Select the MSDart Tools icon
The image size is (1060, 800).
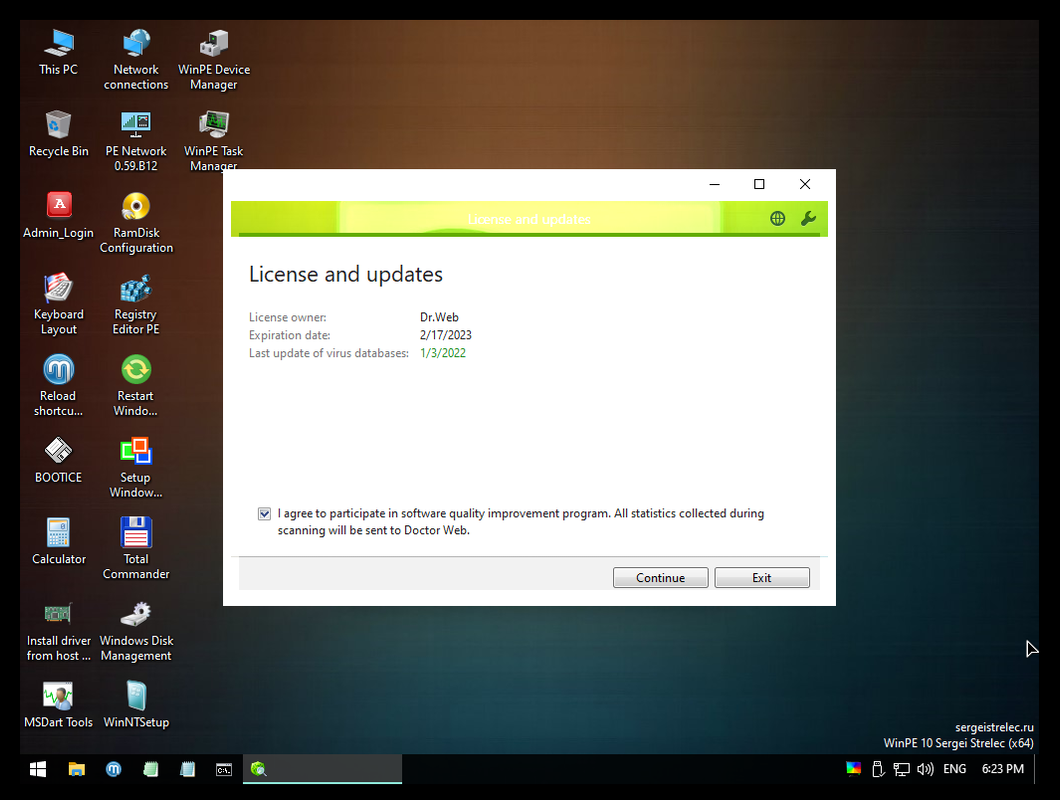[58, 705]
